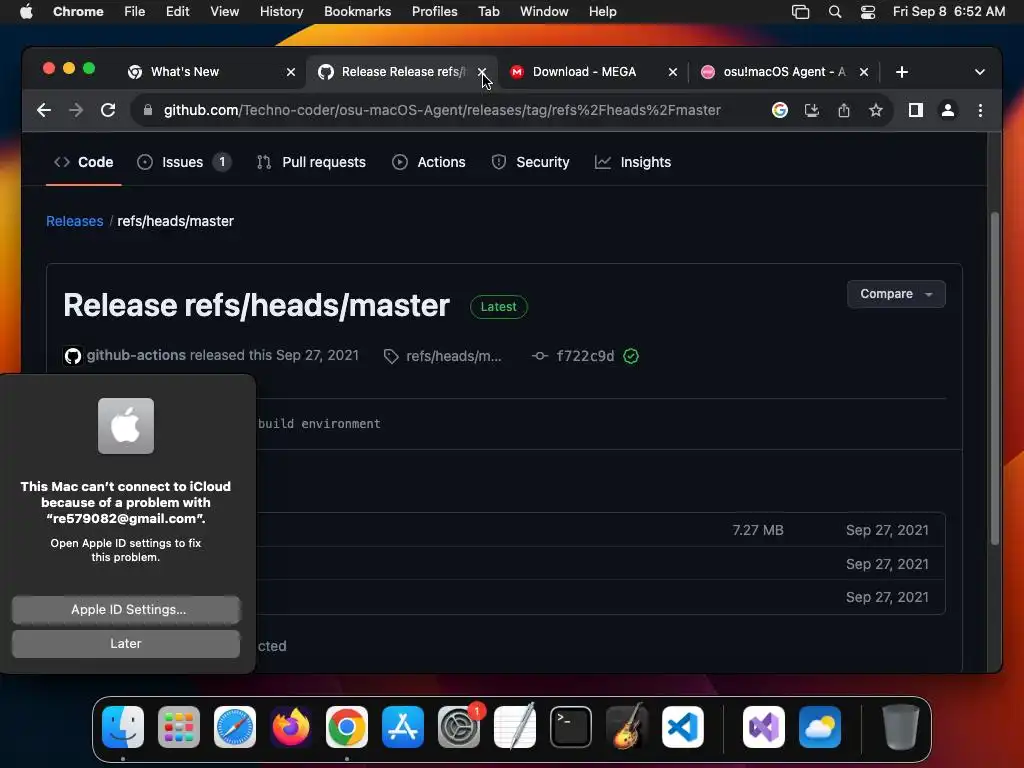Viewport: 1024px width, 768px height.
Task: Open the Bookmarks menu
Action: [x=357, y=12]
